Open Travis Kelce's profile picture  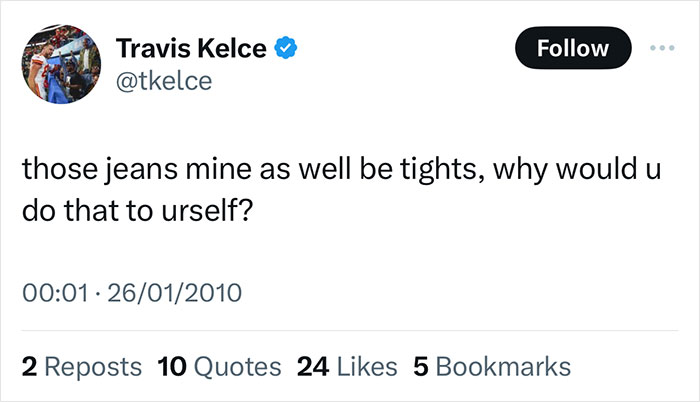pyautogui.click(x=62, y=63)
